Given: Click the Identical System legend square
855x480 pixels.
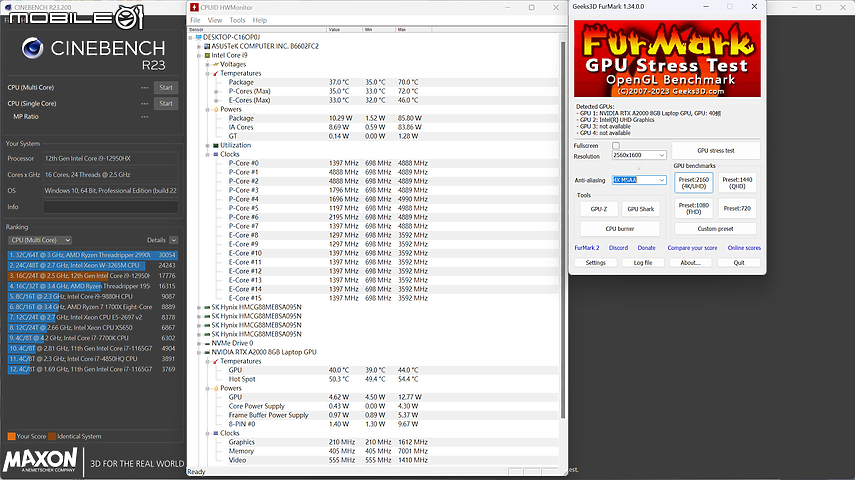Looking at the screenshot, I should (52, 436).
